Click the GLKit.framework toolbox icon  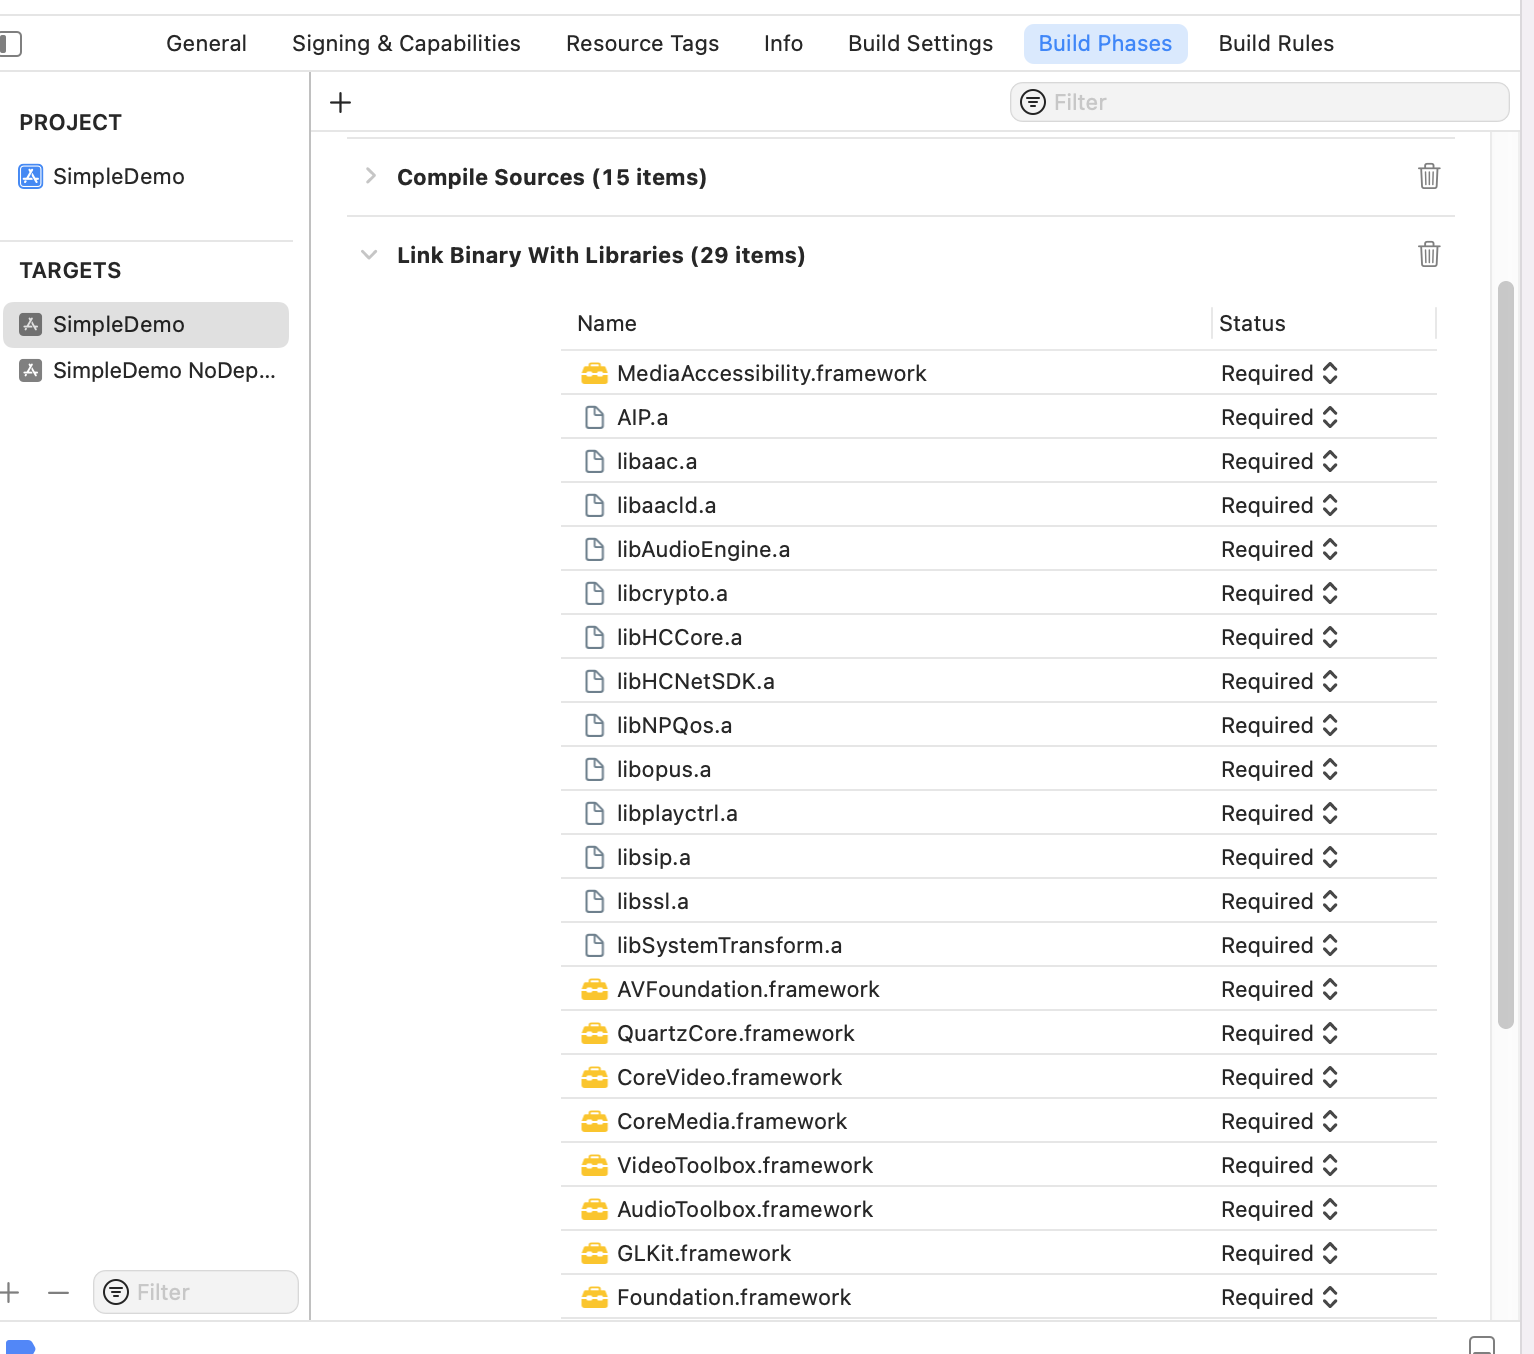coord(594,1253)
